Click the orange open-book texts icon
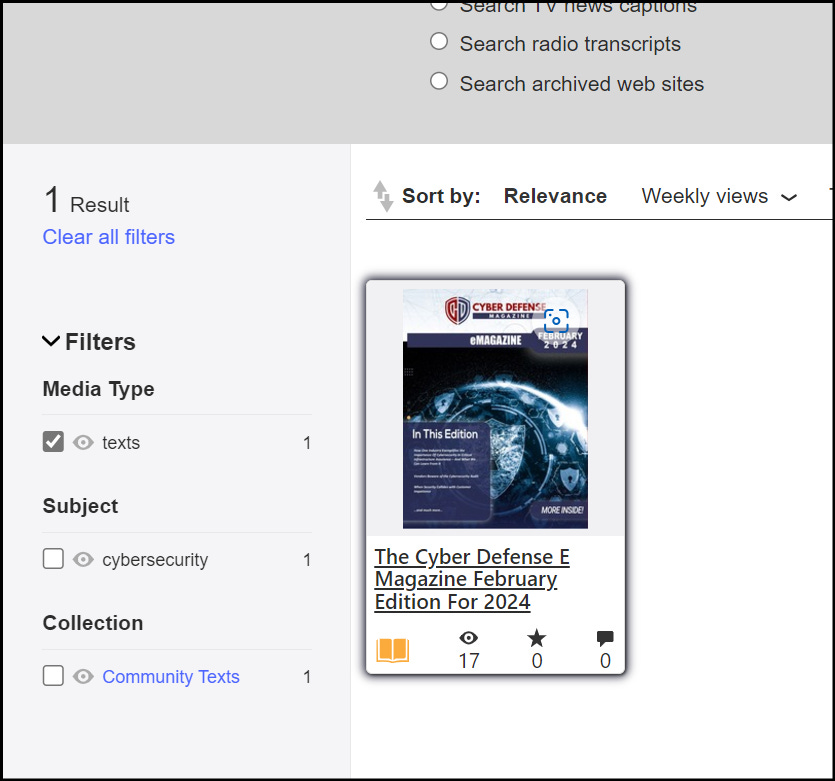Image resolution: width=835 pixels, height=781 pixels. tap(392, 650)
